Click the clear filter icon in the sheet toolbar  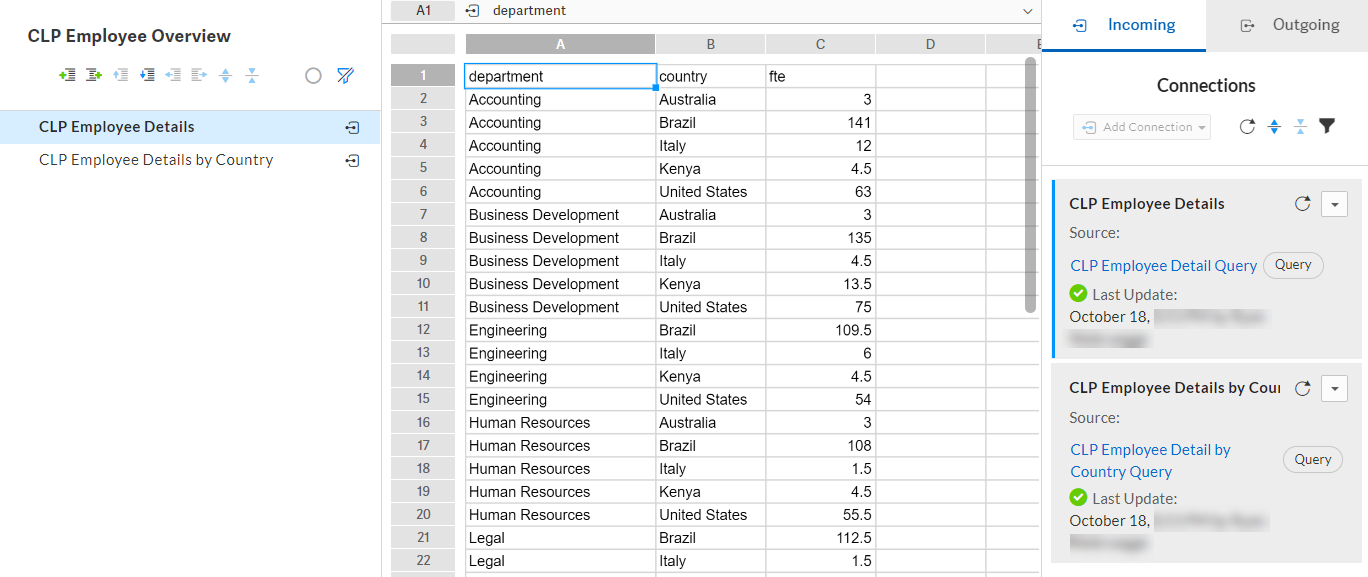(x=345, y=75)
